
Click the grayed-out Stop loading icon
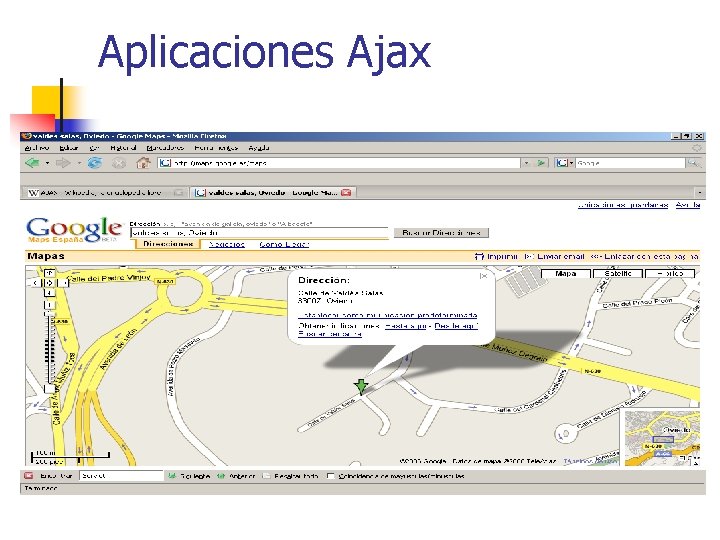[119, 163]
